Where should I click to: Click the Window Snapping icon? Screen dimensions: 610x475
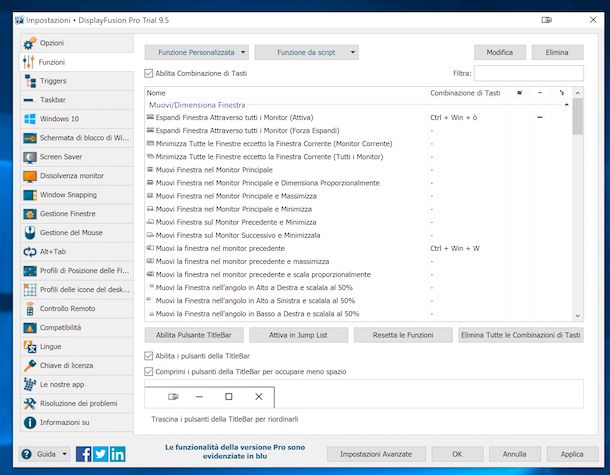tap(30, 195)
